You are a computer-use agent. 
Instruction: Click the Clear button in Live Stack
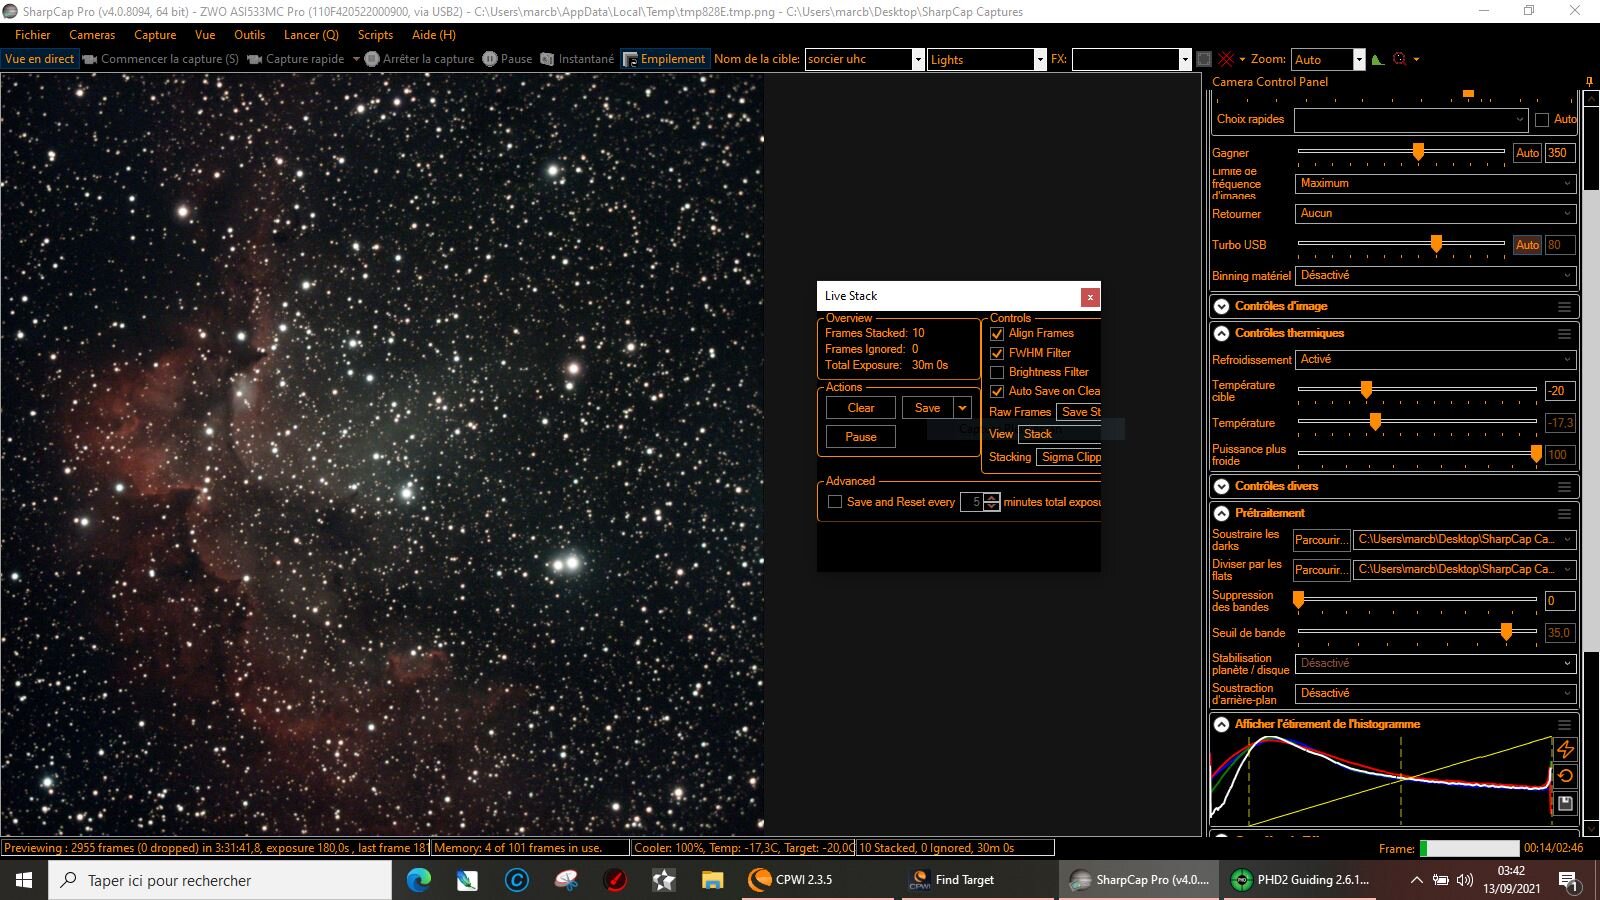click(861, 408)
